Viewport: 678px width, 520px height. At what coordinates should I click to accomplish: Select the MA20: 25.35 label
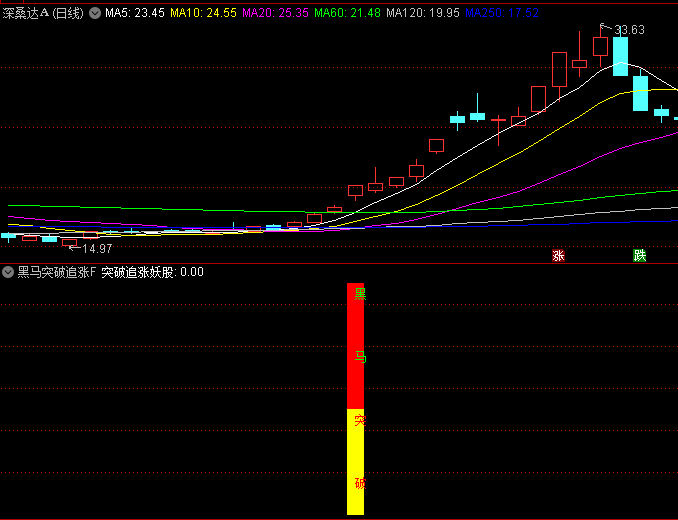click(275, 13)
